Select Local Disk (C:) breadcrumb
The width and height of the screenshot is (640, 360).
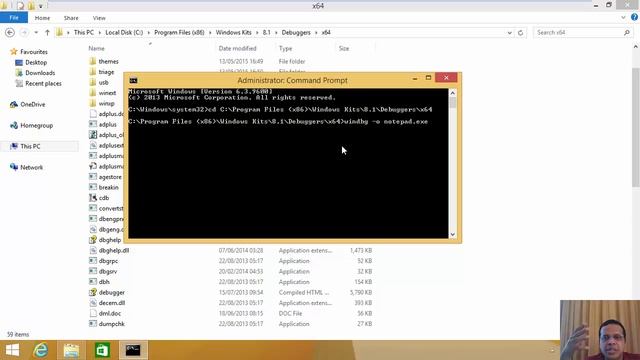(x=124, y=32)
